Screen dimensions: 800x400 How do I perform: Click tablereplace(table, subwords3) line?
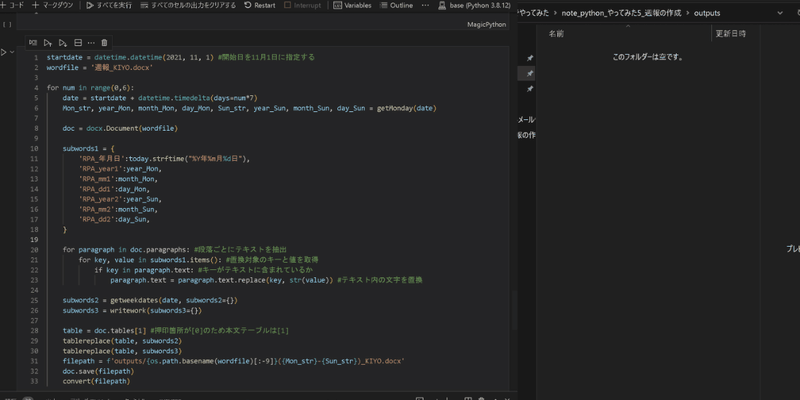(122, 351)
